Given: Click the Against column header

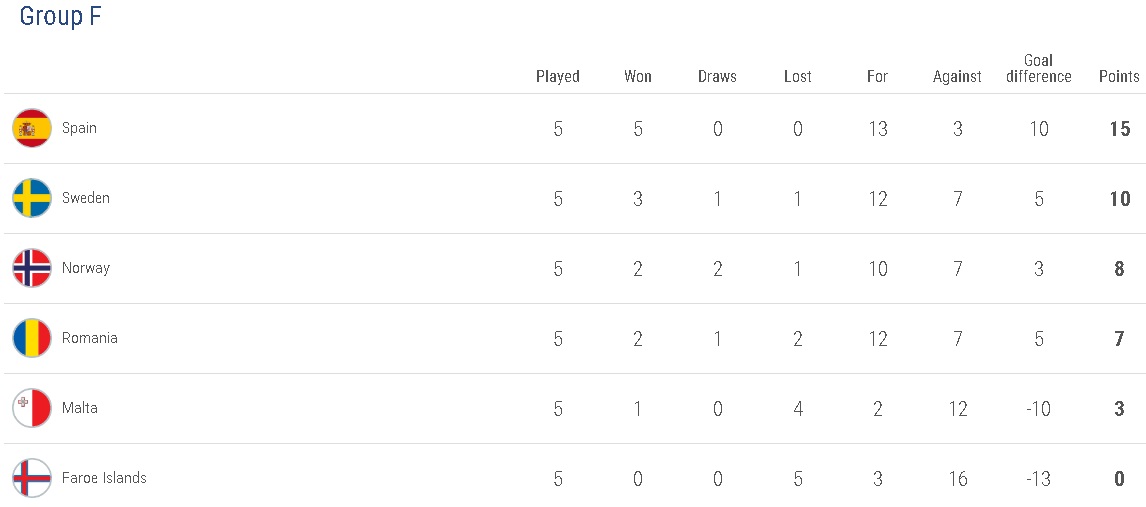Looking at the screenshot, I should pos(957,76).
